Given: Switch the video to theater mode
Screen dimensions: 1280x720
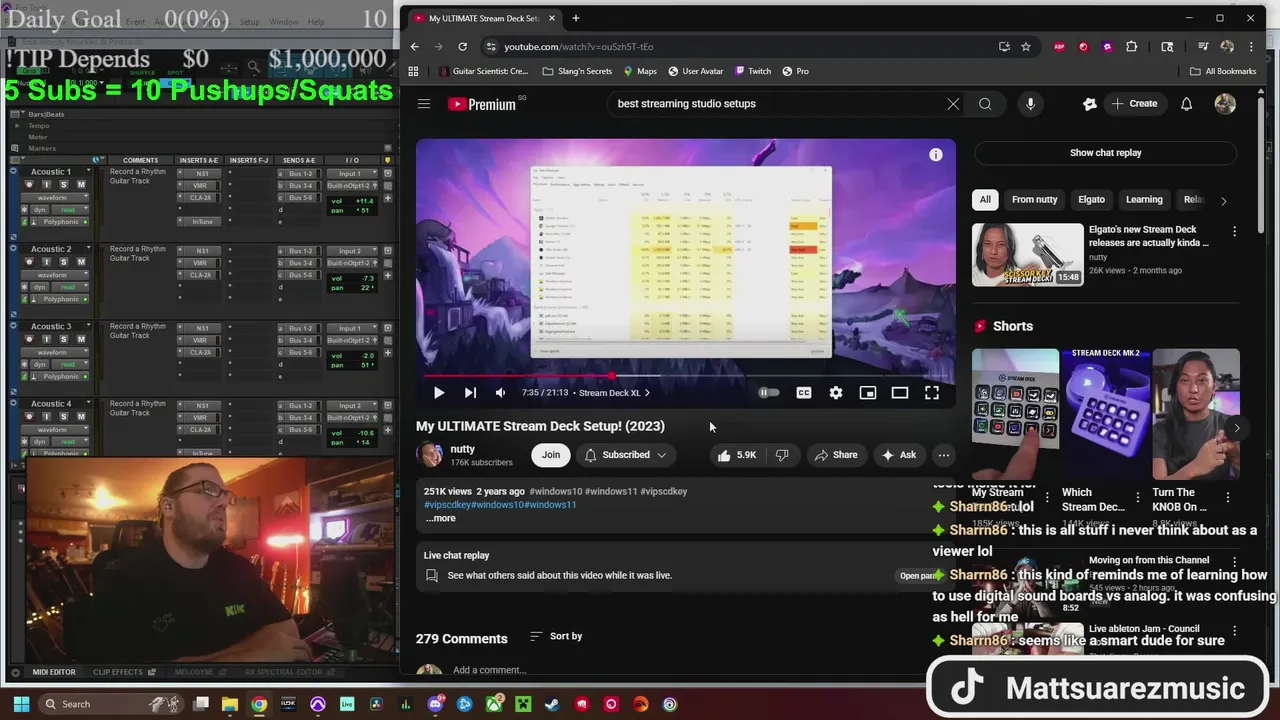Looking at the screenshot, I should [x=900, y=393].
